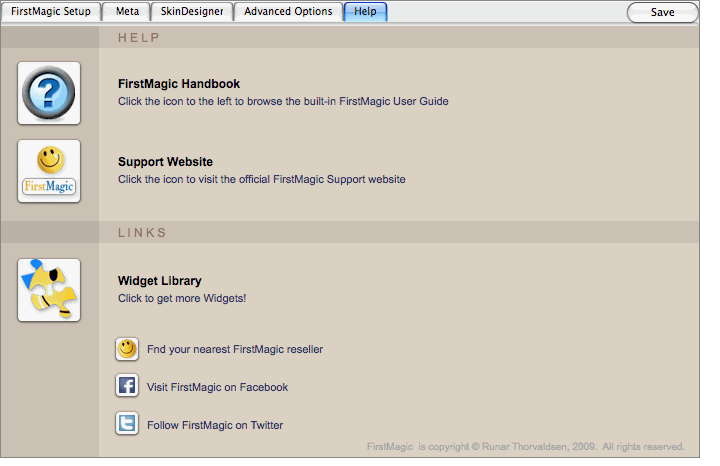The height and width of the screenshot is (466, 720).
Task: Open the FirstMagic Handbook question mark icon
Action: tap(49, 93)
